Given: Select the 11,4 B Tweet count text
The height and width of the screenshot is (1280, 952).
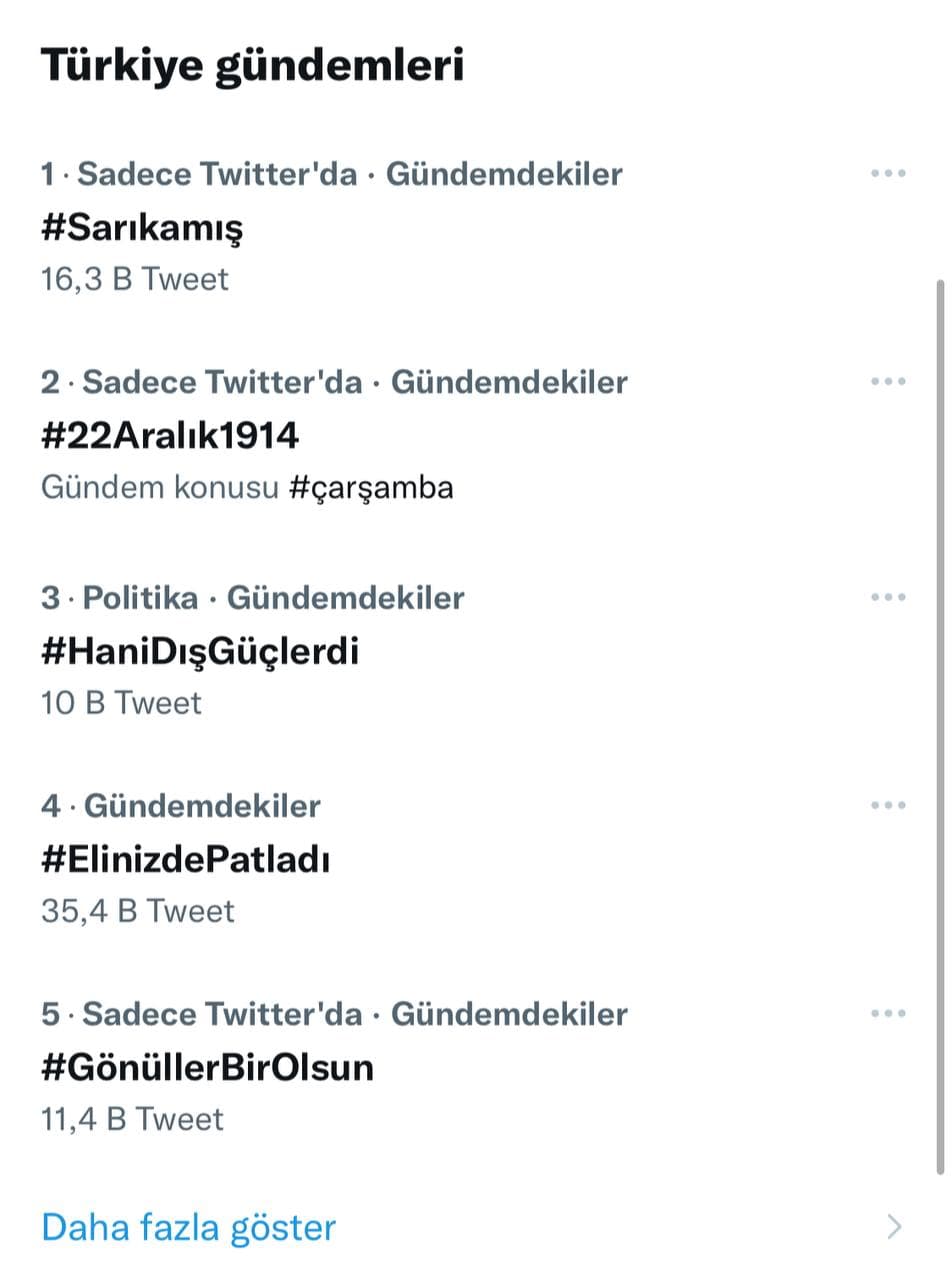Looking at the screenshot, I should click(x=133, y=1119).
